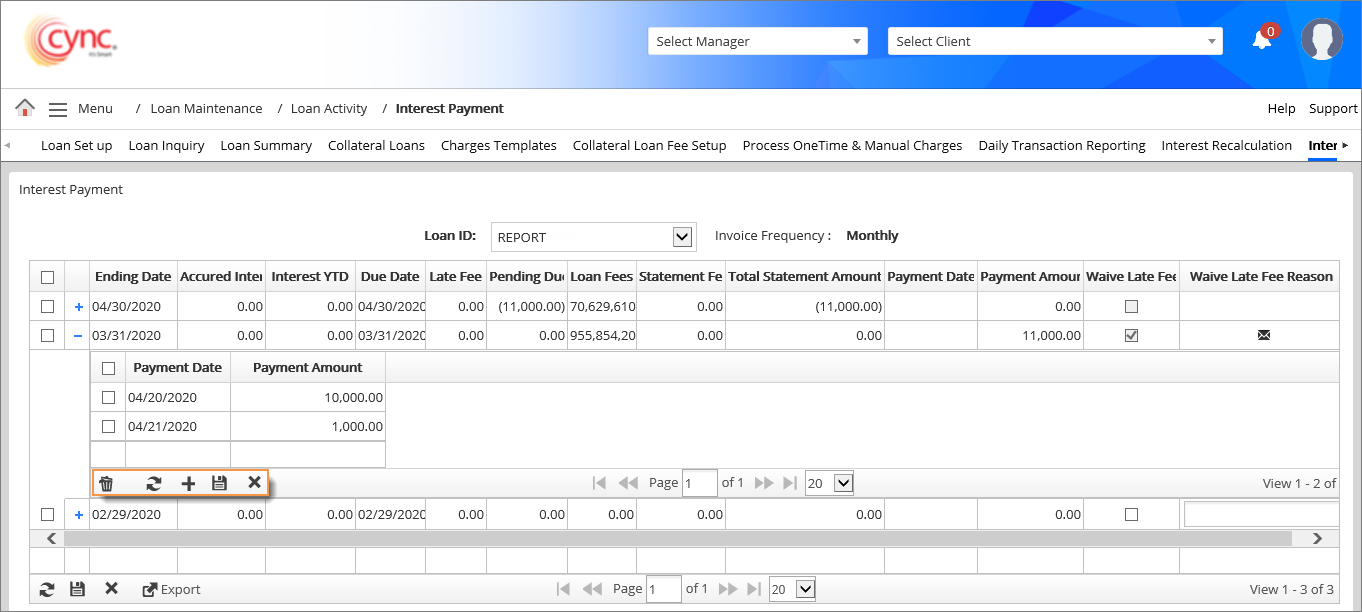Image resolution: width=1362 pixels, height=612 pixels.
Task: Switch to the Loan Summary tab
Action: coord(266,146)
